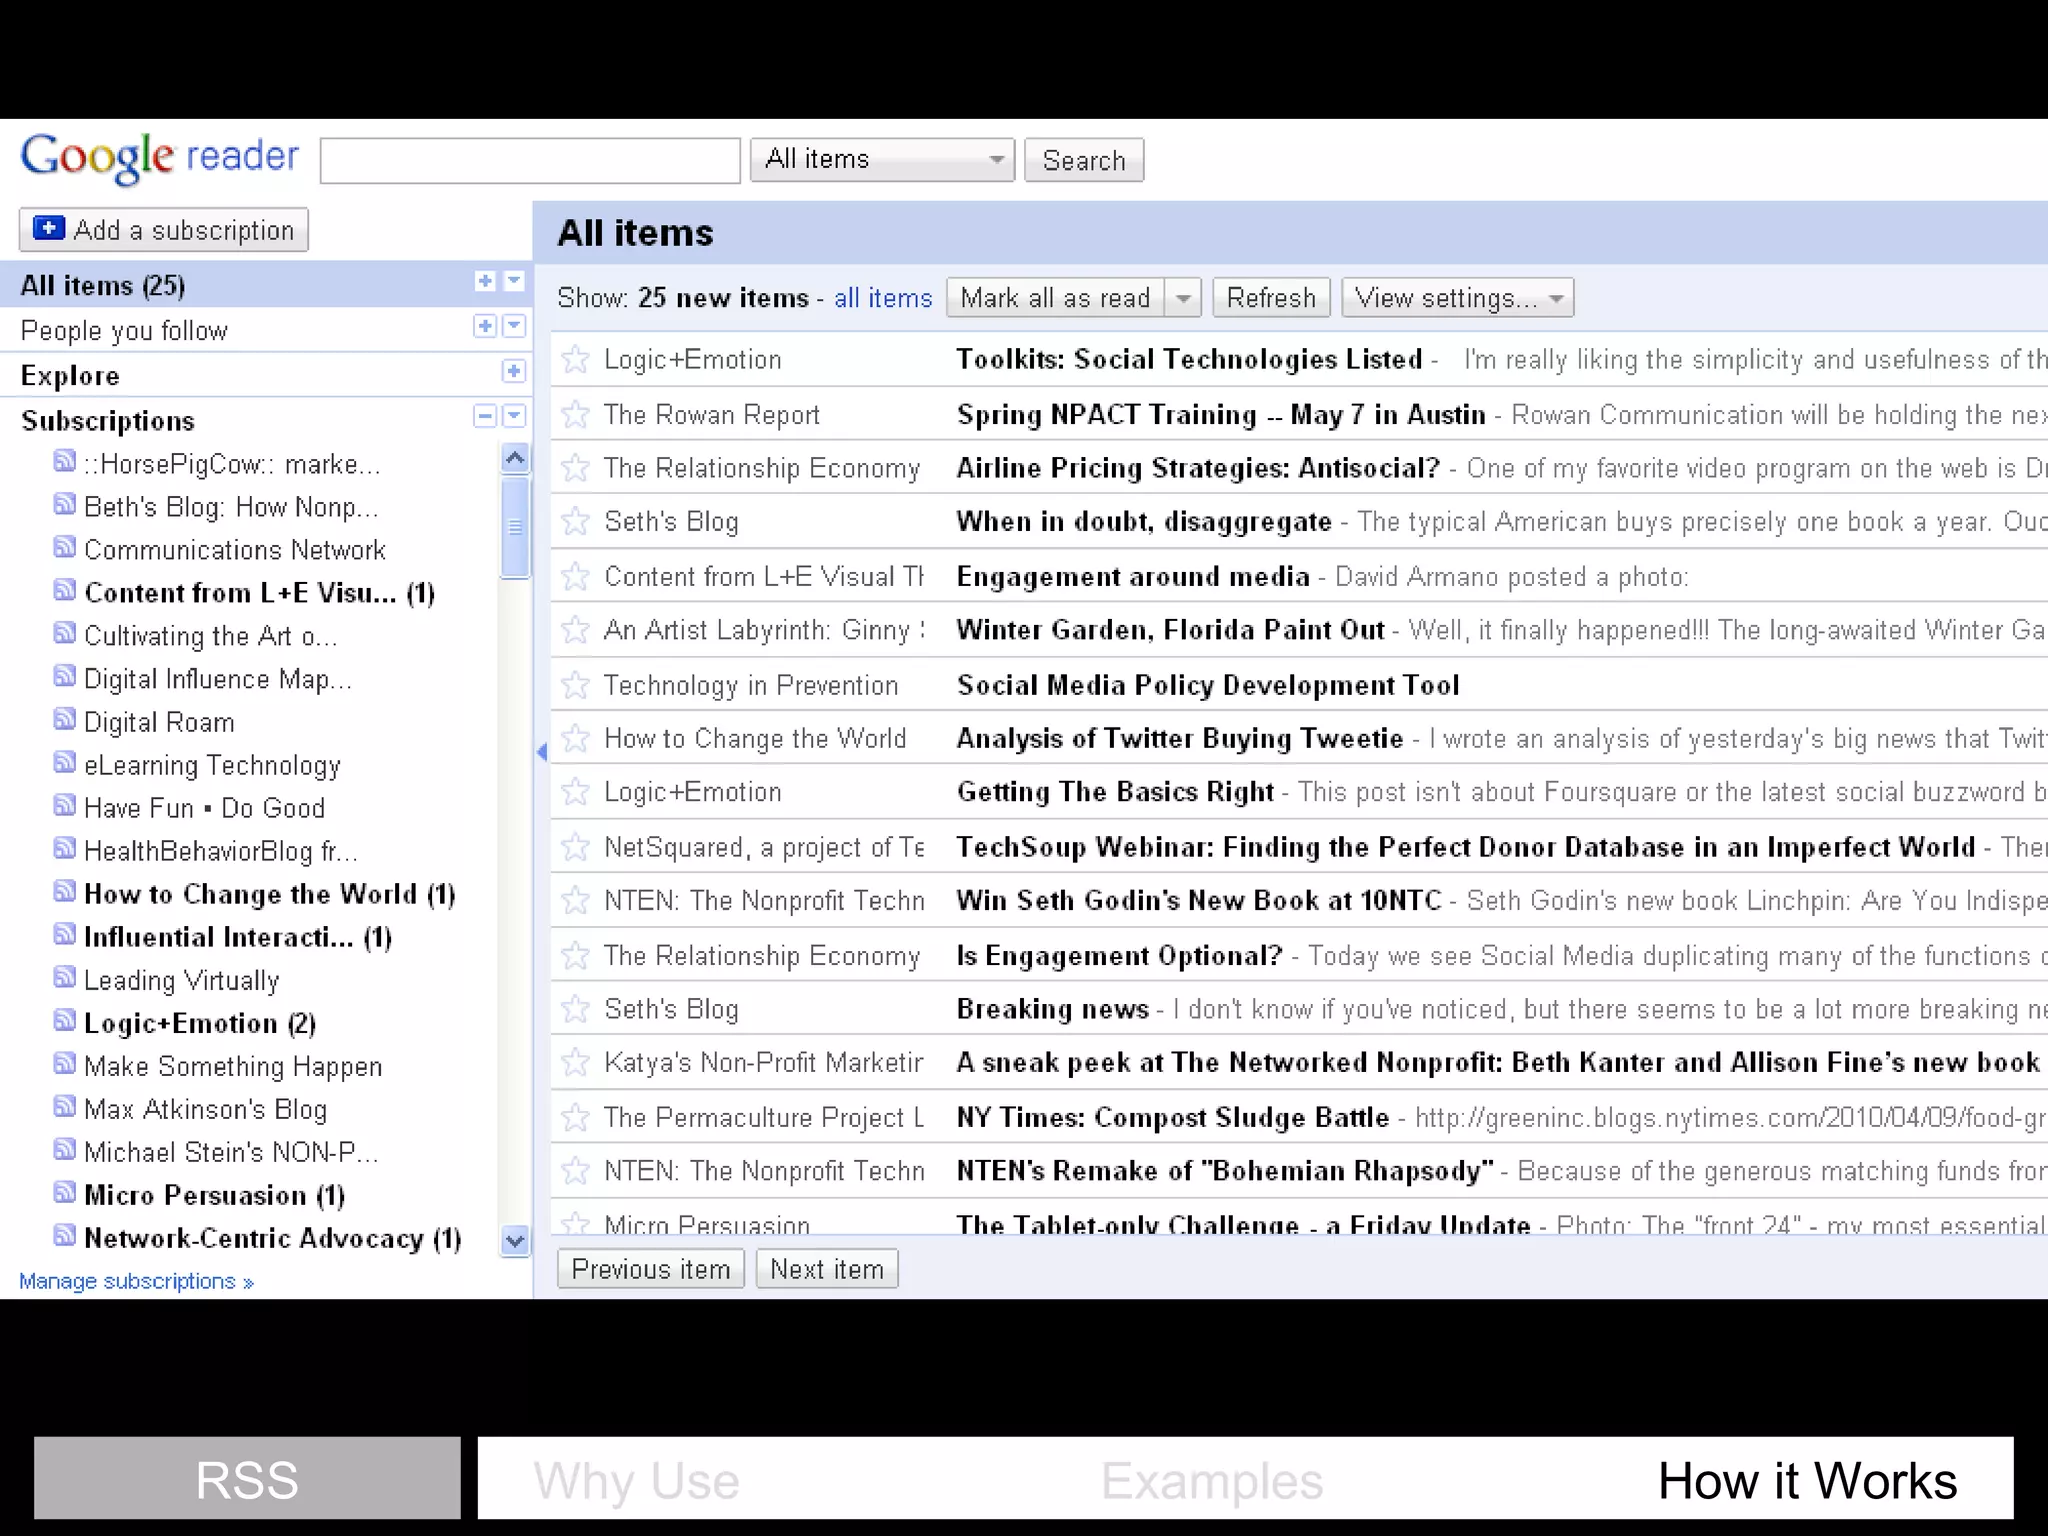Click feed icon beside eLearning Technology
The width and height of the screenshot is (2048, 1536).
[64, 762]
